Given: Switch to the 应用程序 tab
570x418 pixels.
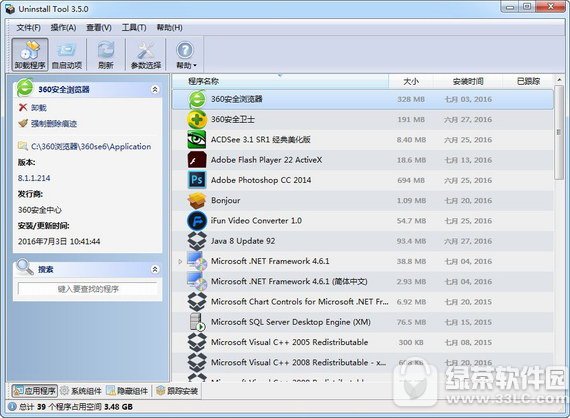Looking at the screenshot, I should pos(34,391).
